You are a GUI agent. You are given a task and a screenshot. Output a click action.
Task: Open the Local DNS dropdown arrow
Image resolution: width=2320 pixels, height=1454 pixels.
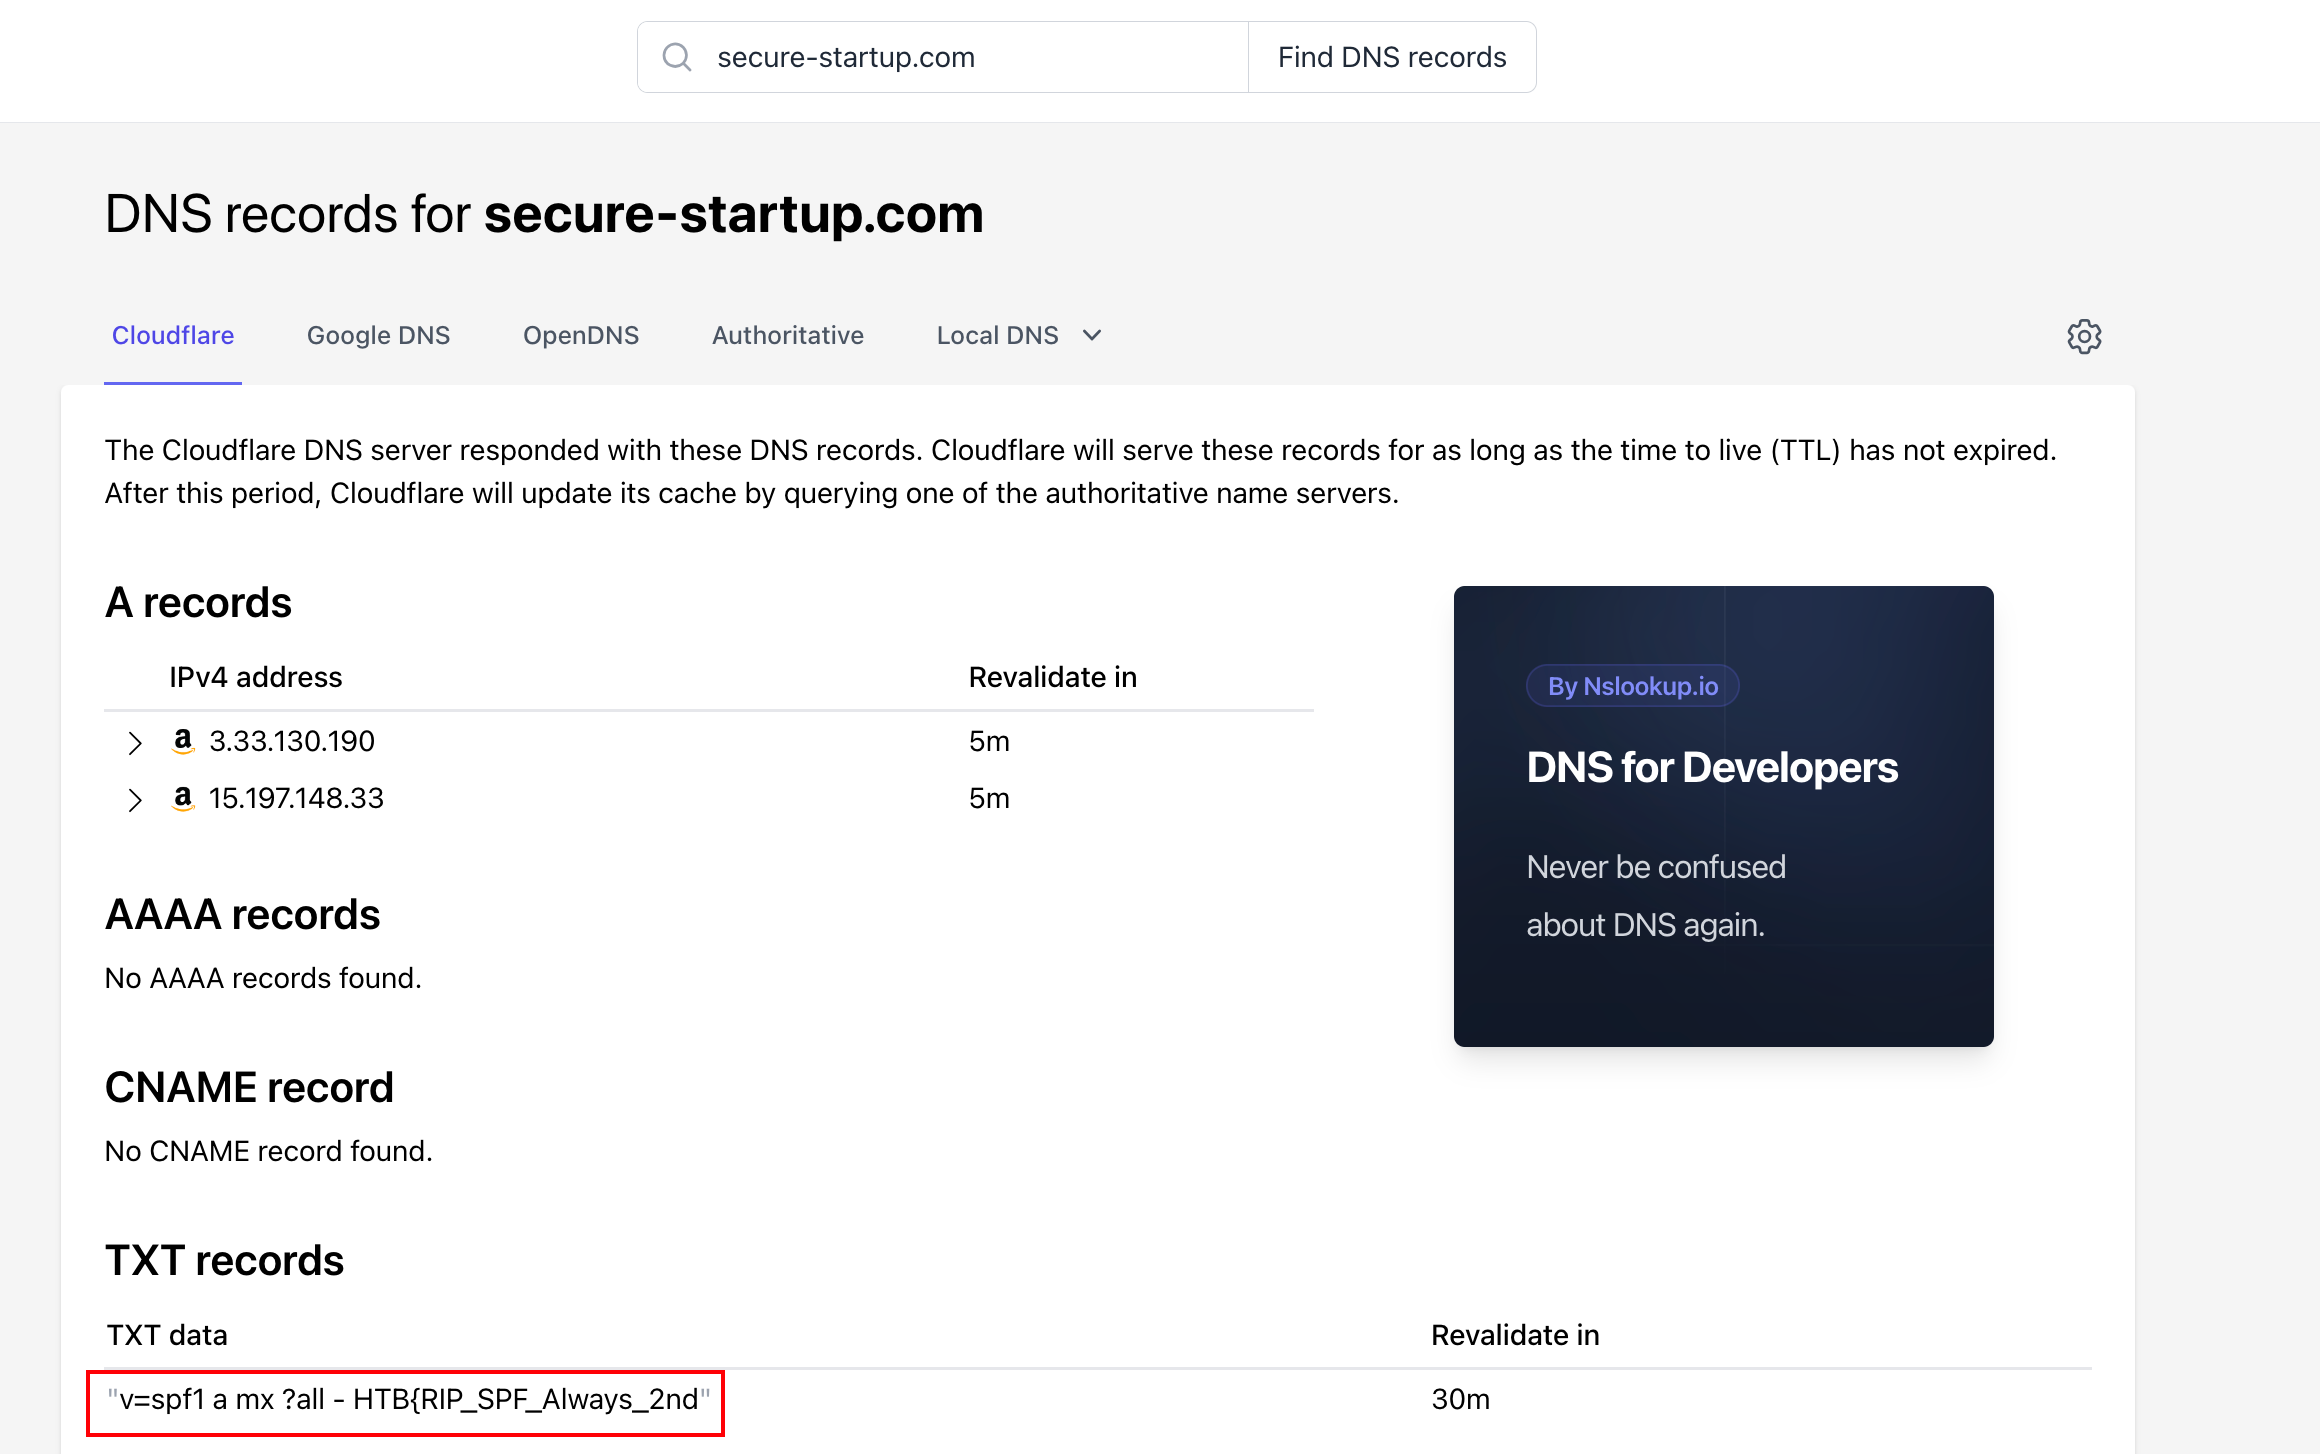pos(1092,336)
